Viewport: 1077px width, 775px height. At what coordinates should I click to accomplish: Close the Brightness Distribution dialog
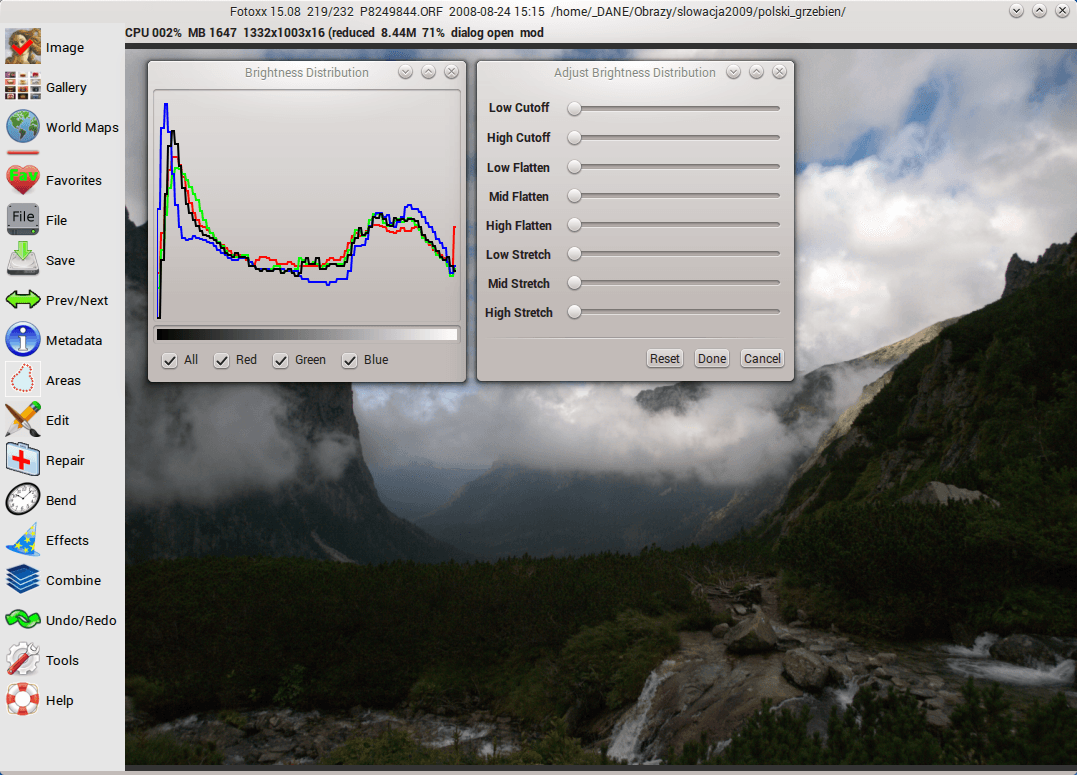pos(451,72)
